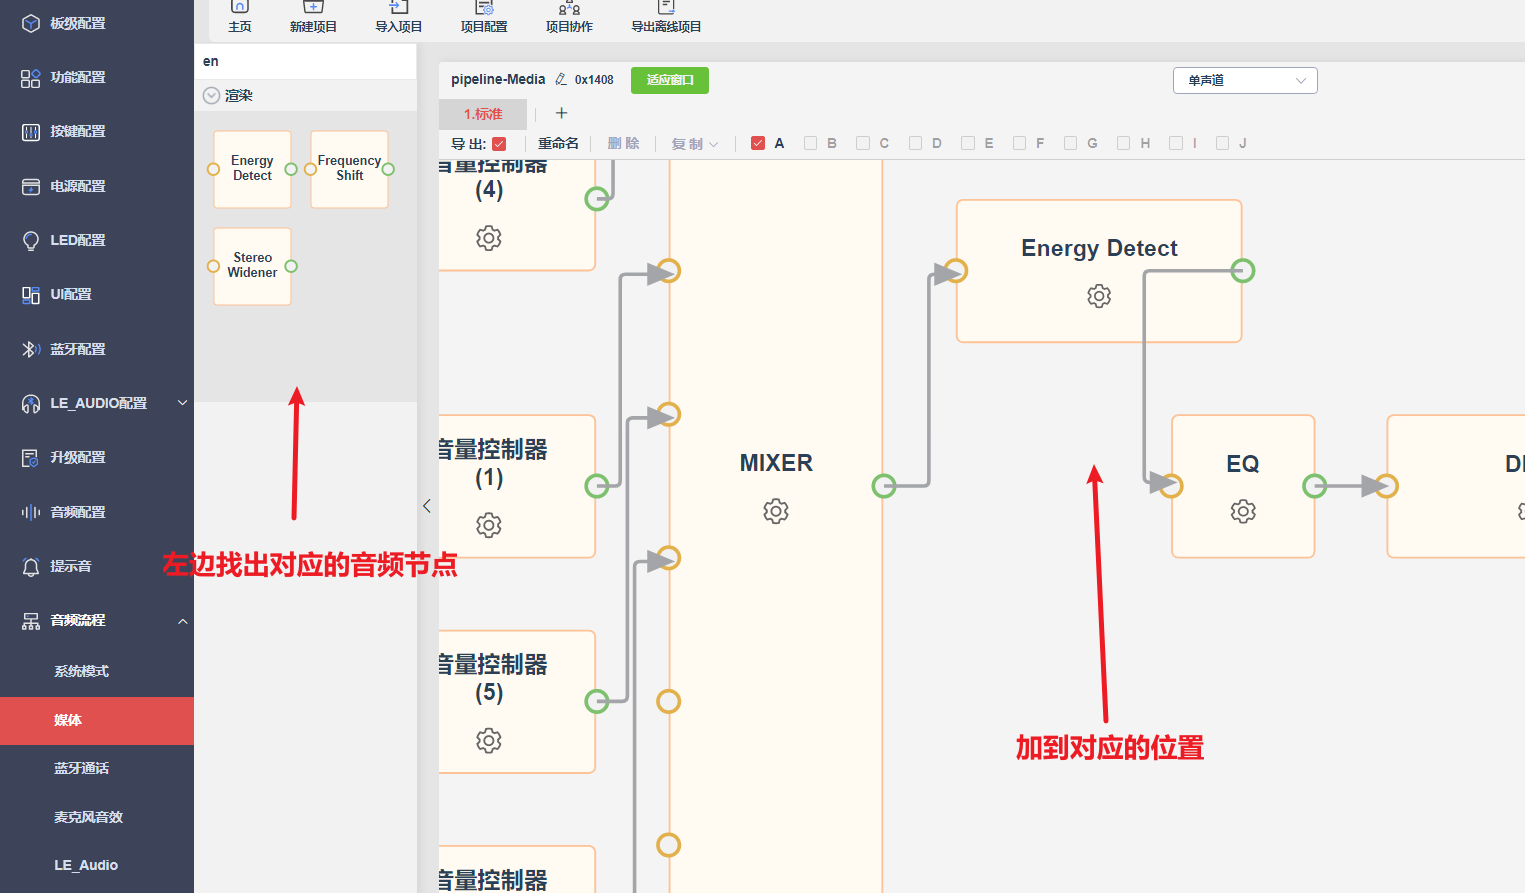Add a new pipeline tab
Screen dimensions: 1525x893
coord(561,113)
